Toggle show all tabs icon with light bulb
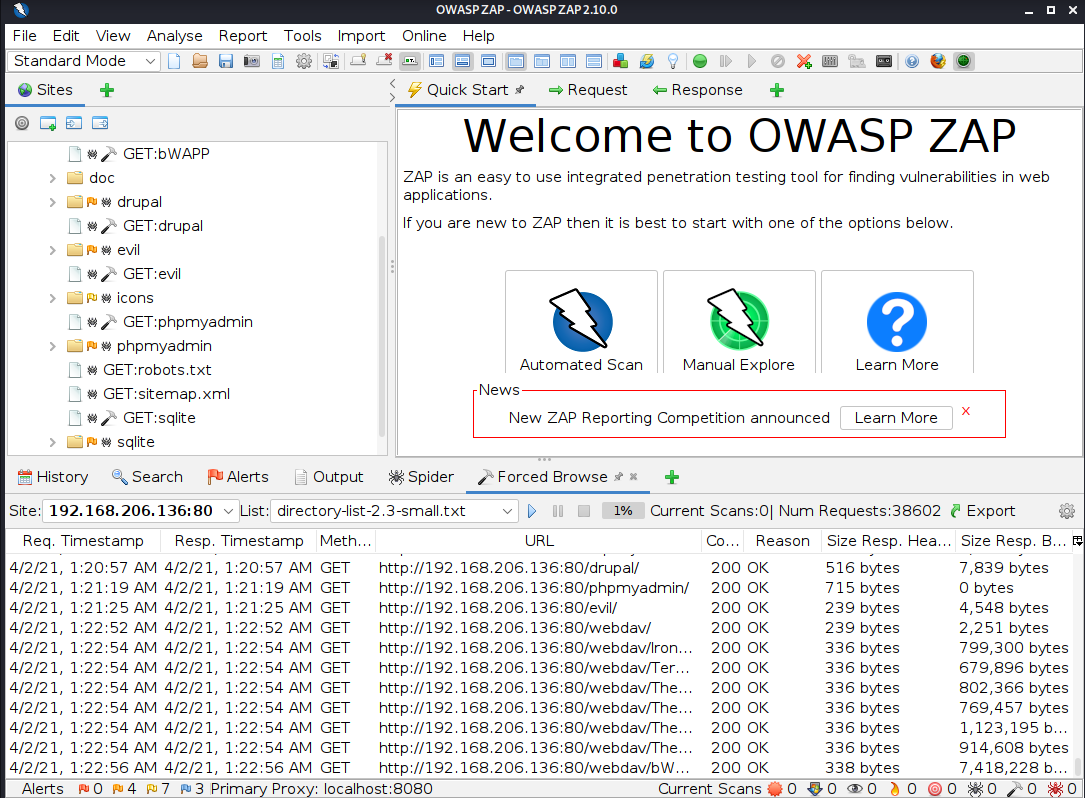 coord(358,62)
